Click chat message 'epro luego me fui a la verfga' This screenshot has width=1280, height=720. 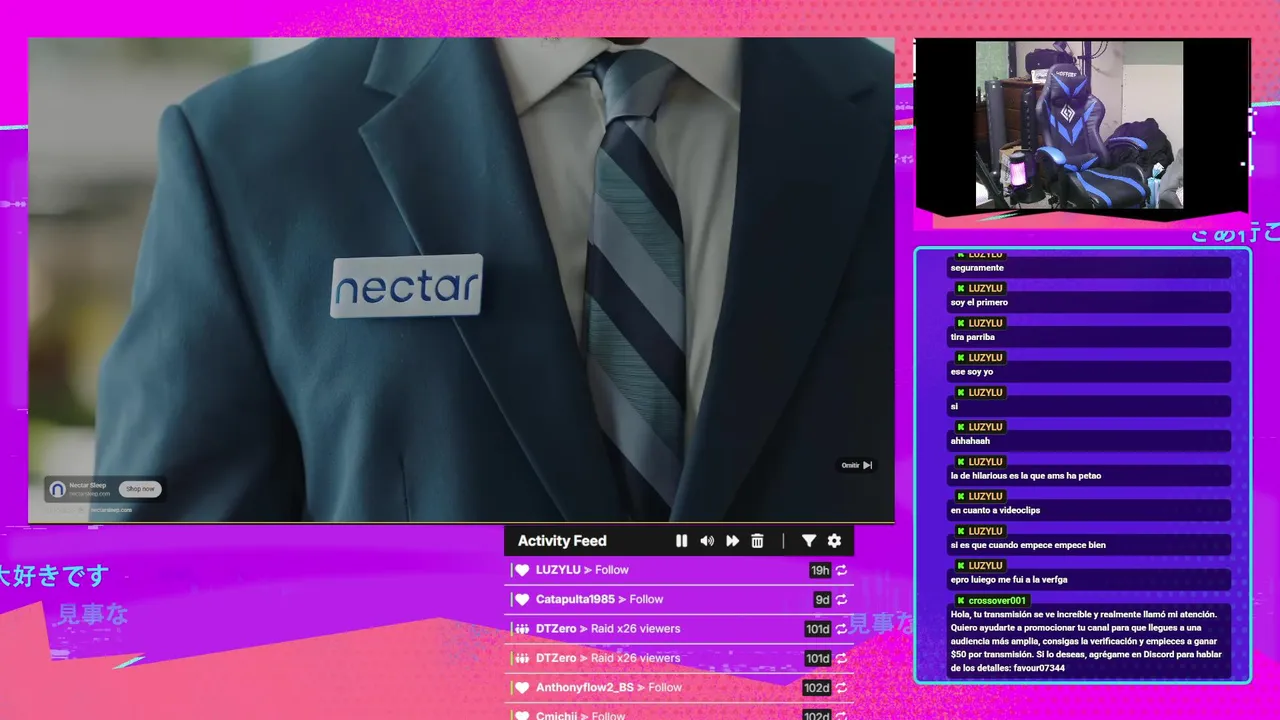click(1089, 580)
